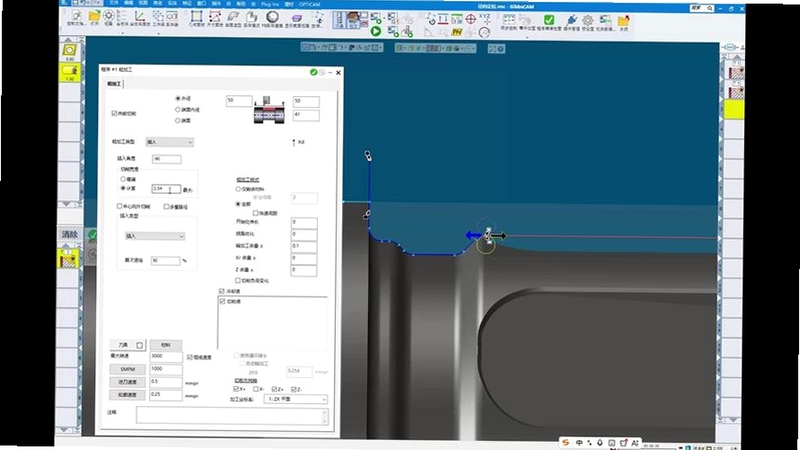
Task: Click the 清除 clear button
Action: (x=70, y=235)
